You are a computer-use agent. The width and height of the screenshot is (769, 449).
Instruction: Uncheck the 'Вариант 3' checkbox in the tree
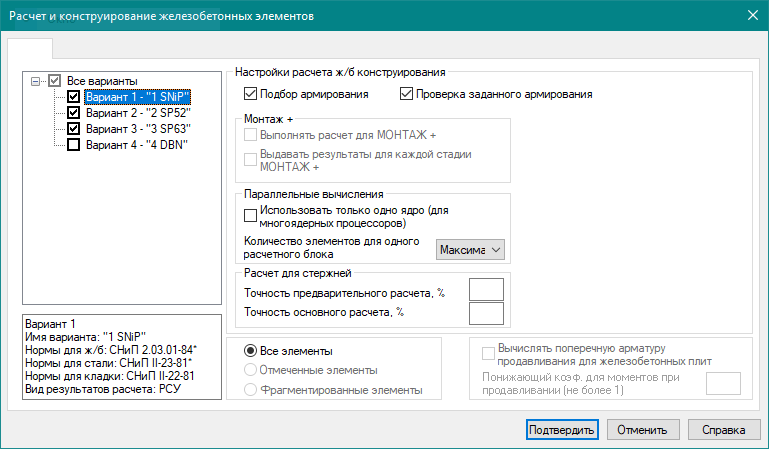click(73, 129)
